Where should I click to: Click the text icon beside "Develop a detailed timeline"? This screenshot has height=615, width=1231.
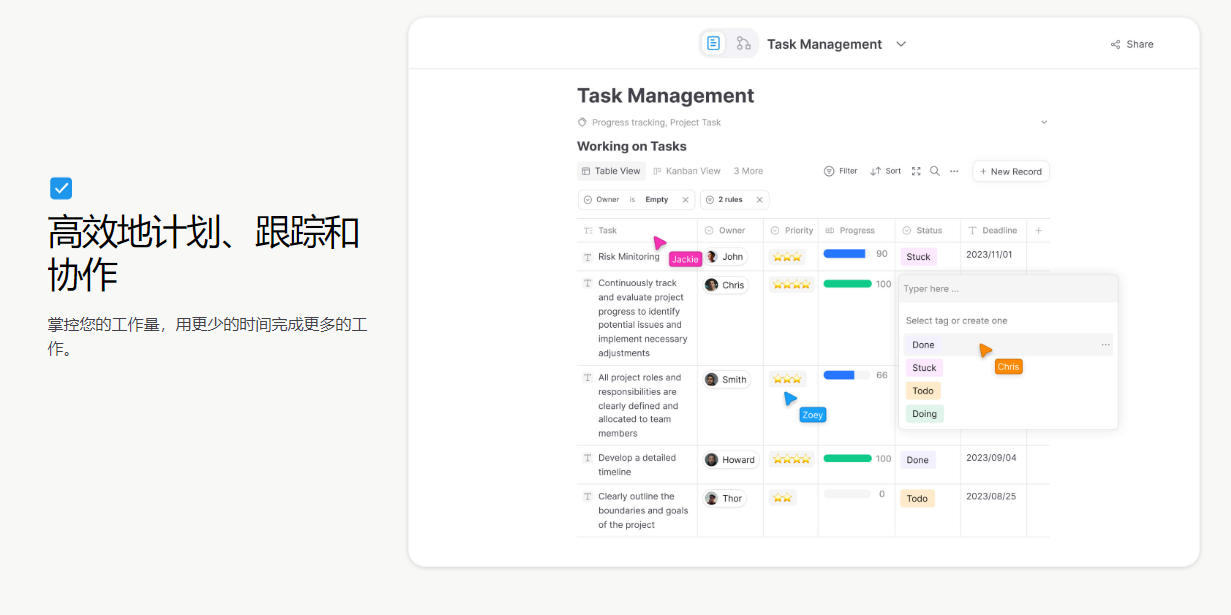pos(588,458)
